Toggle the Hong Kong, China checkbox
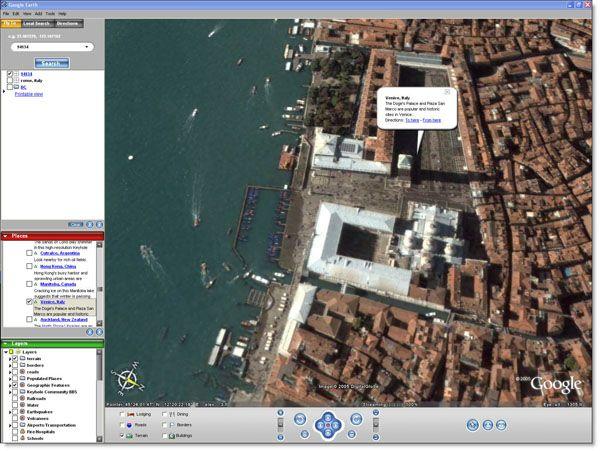The width and height of the screenshot is (600, 451). [x=29, y=266]
